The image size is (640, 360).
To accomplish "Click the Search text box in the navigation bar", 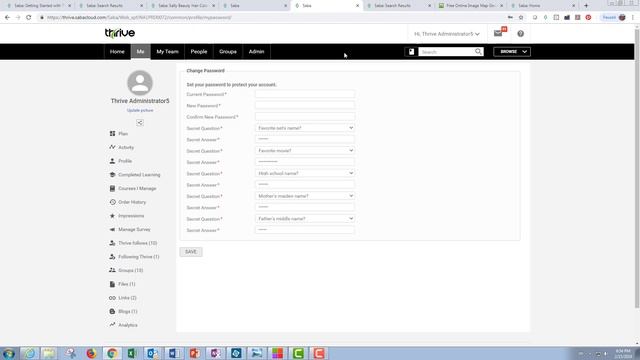I will click(446, 52).
